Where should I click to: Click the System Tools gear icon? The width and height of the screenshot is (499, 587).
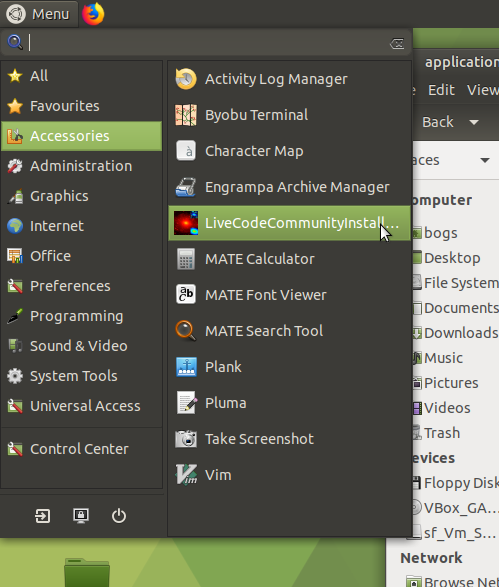tap(15, 376)
